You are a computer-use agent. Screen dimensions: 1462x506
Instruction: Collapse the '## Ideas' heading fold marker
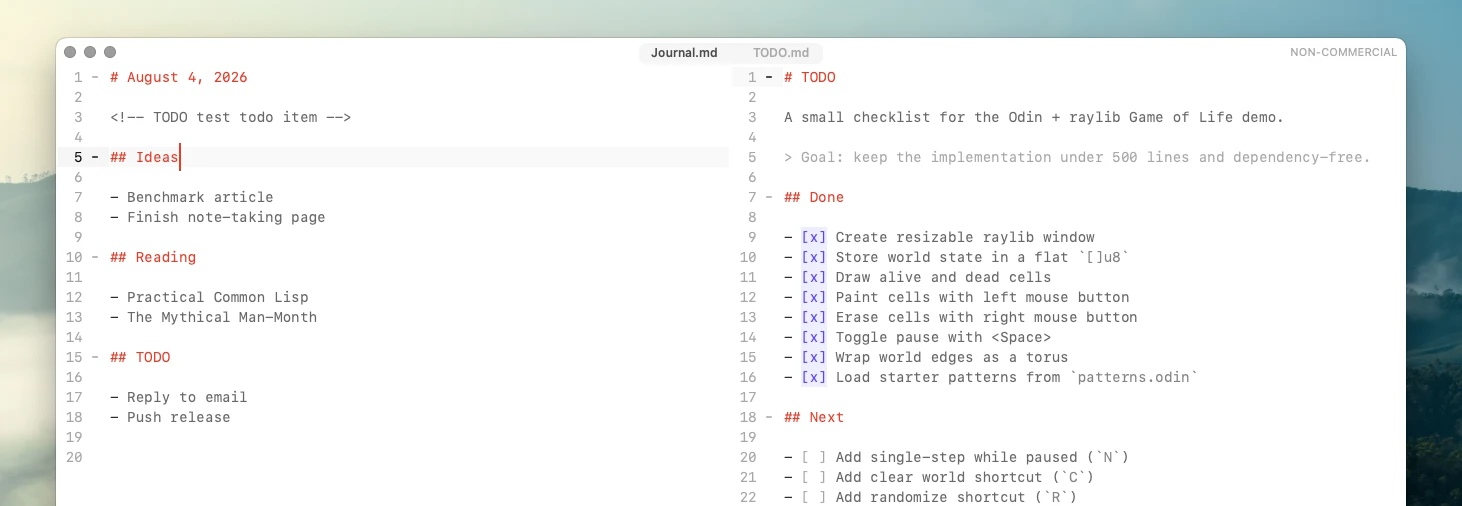[95, 157]
